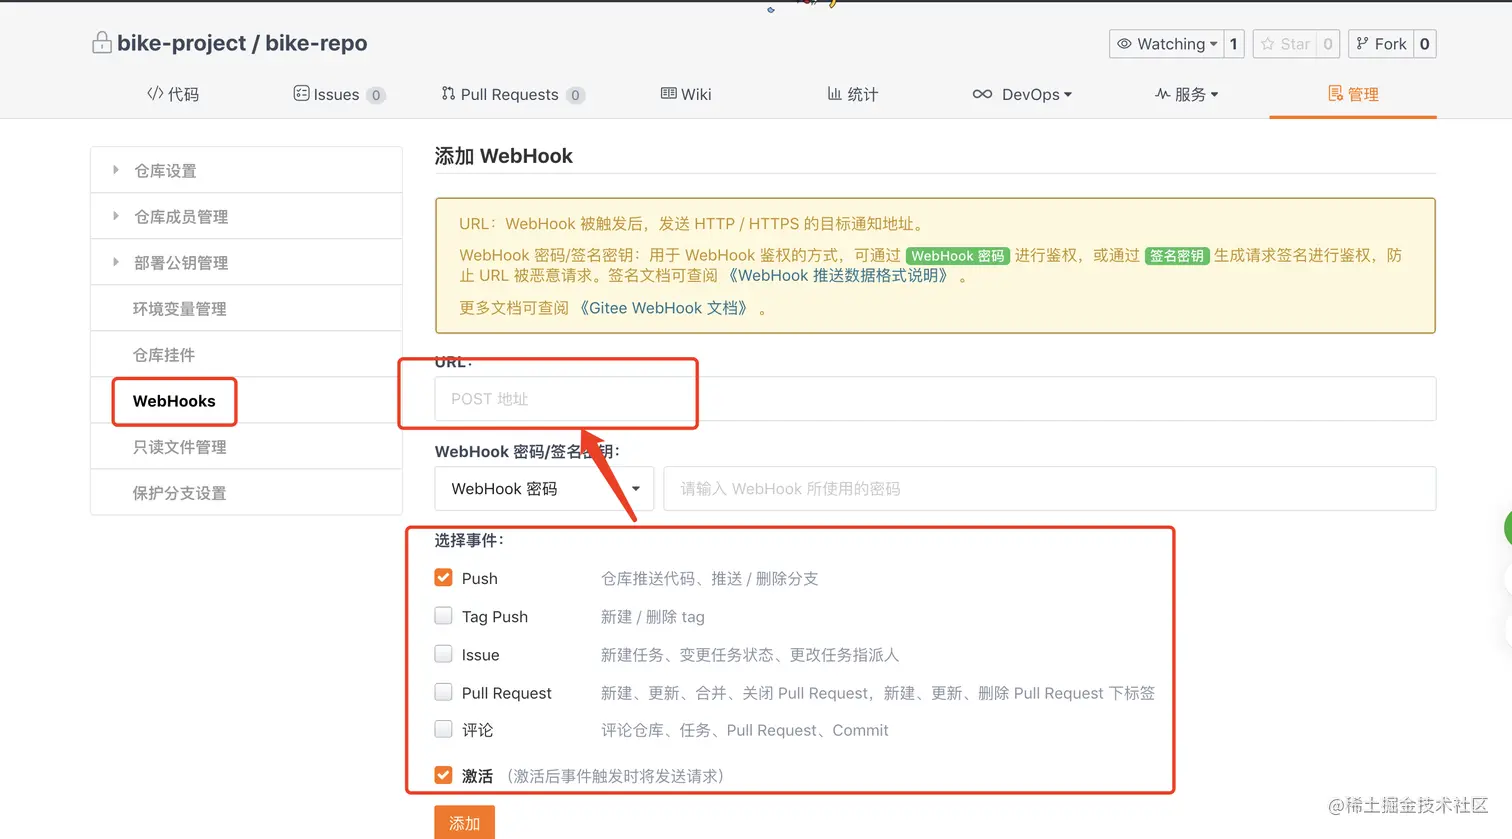Viewport: 1512px width, 839px height.
Task: Toggle the 激活 checkbox
Action: (x=444, y=775)
